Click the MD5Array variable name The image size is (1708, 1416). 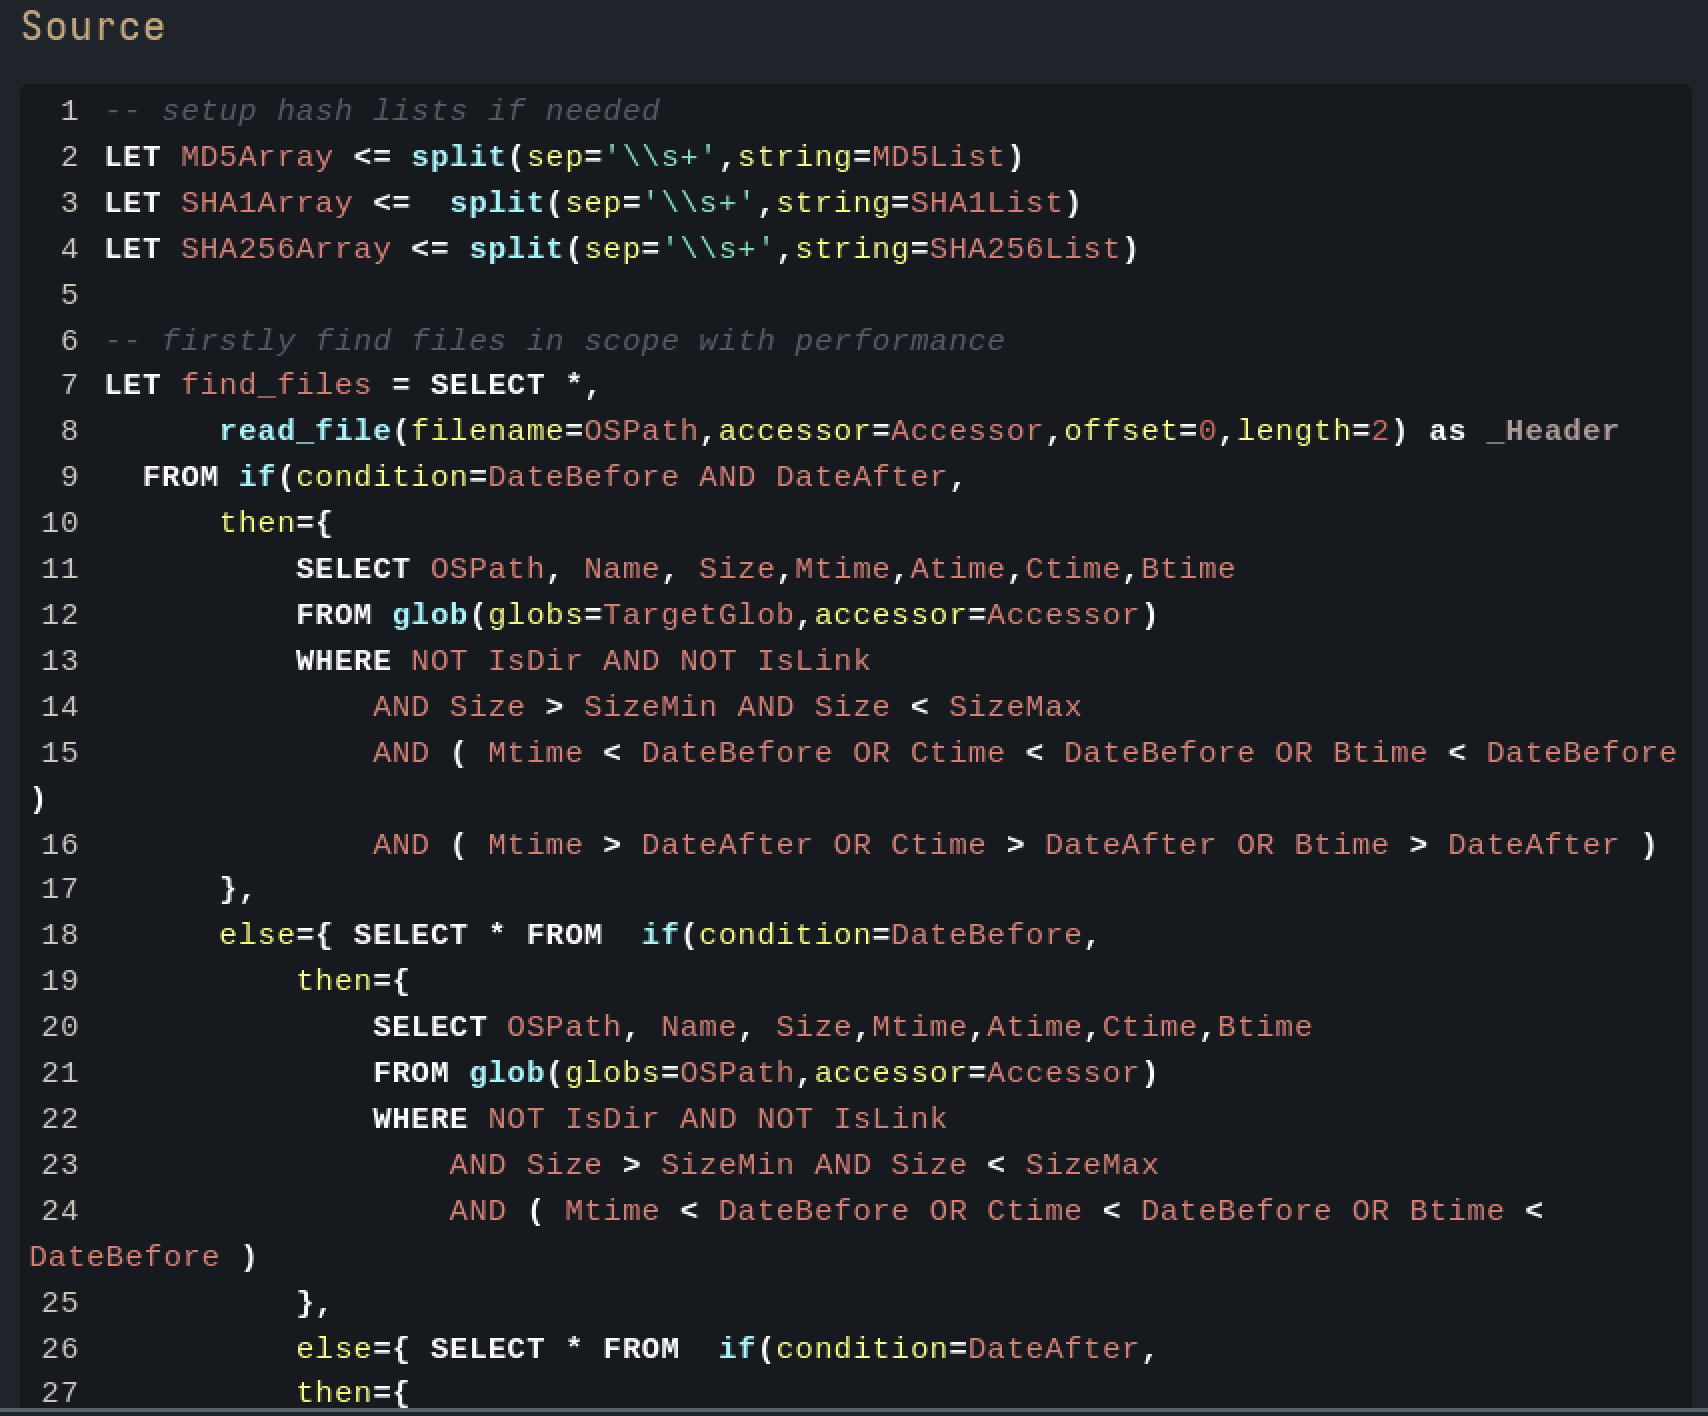click(257, 157)
